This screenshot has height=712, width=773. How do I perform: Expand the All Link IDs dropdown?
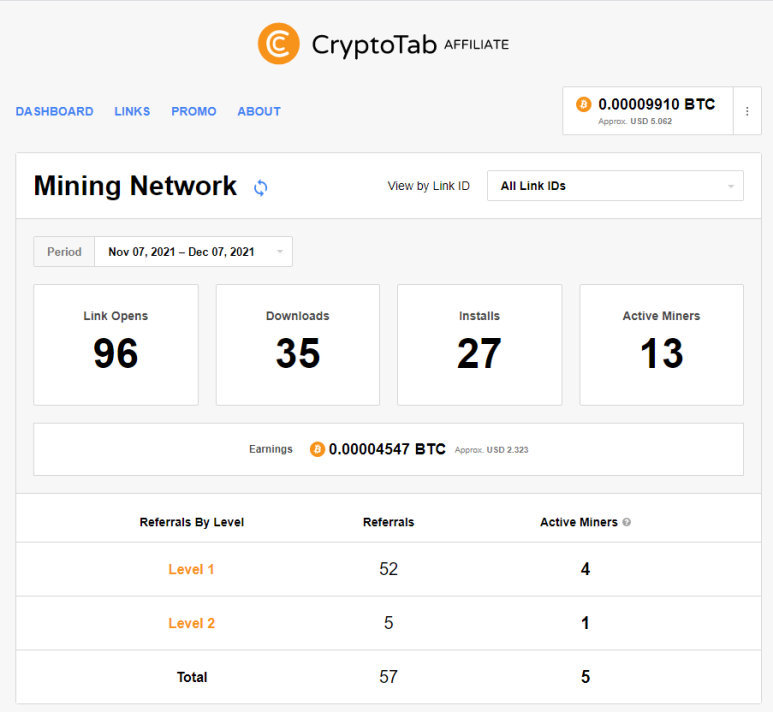[x=615, y=186]
